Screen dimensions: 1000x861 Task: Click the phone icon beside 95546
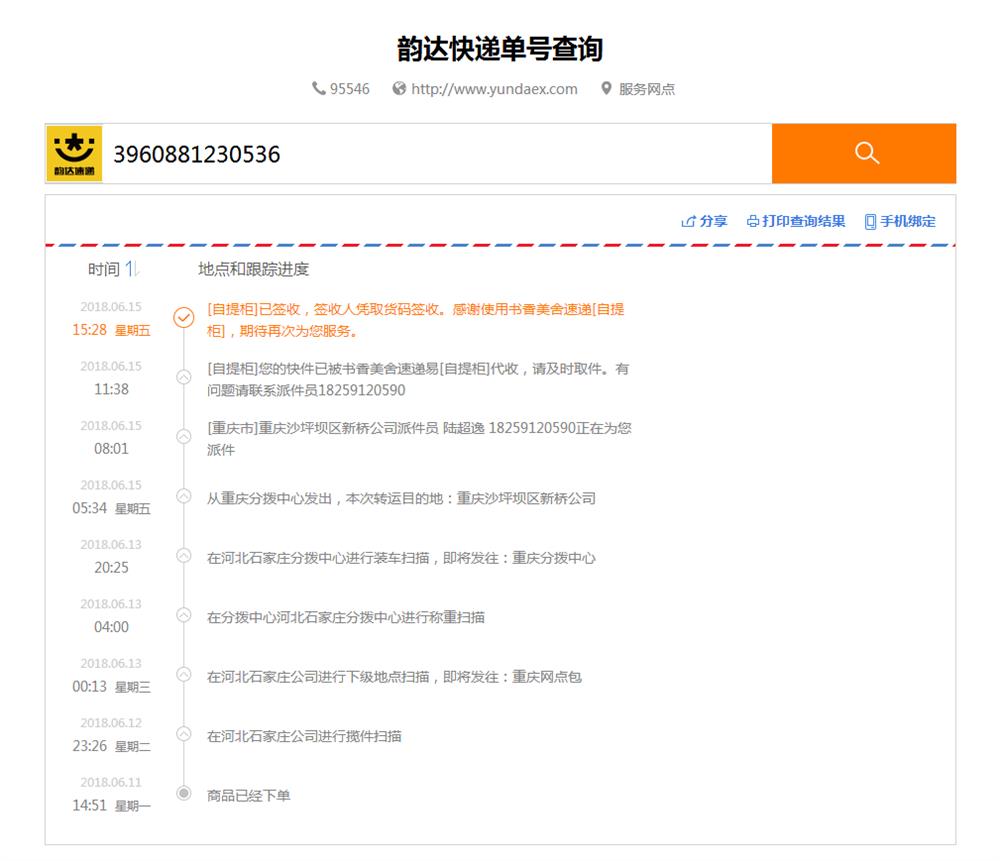(x=318, y=88)
